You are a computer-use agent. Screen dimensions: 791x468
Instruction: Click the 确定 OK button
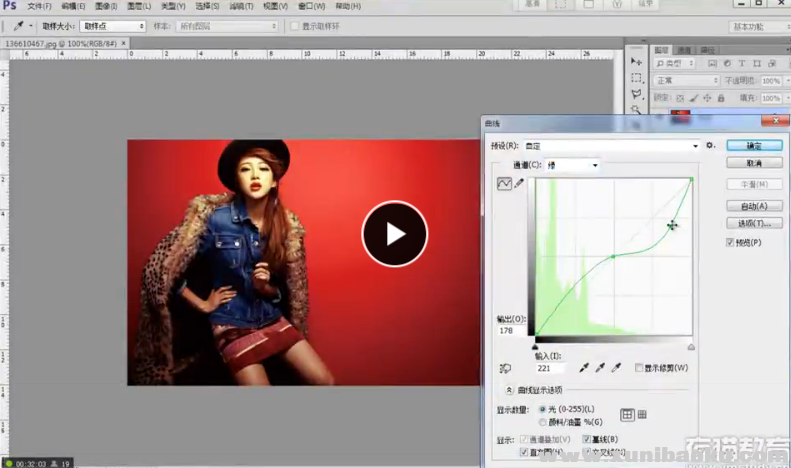754,146
